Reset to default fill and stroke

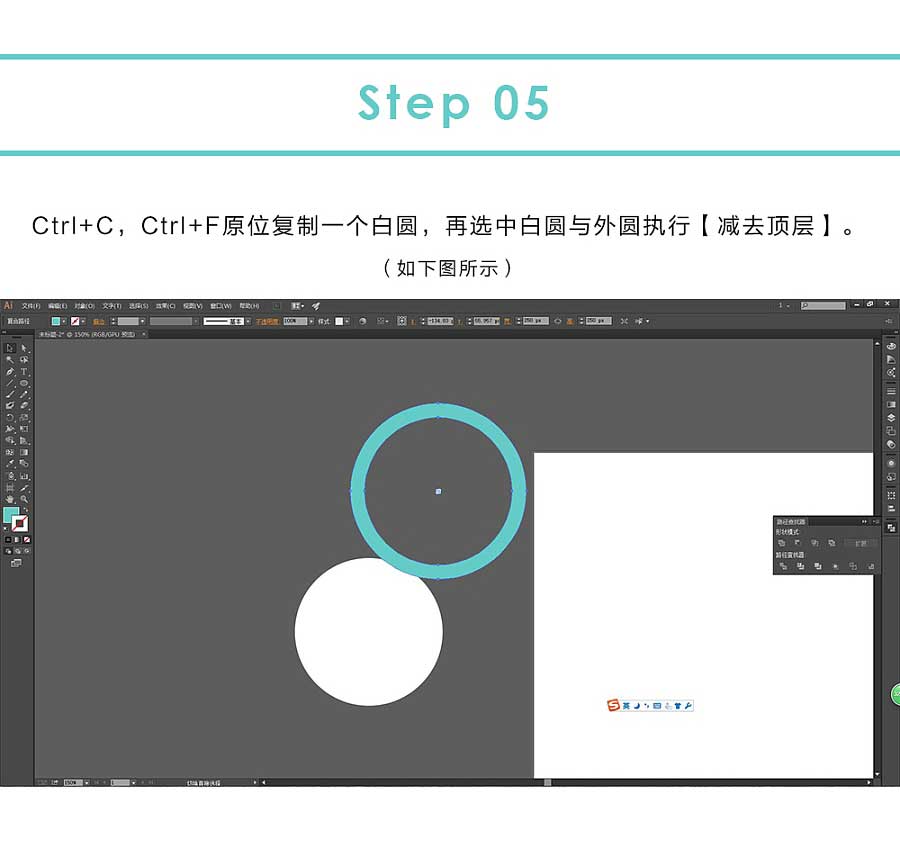pyautogui.click(x=6, y=529)
